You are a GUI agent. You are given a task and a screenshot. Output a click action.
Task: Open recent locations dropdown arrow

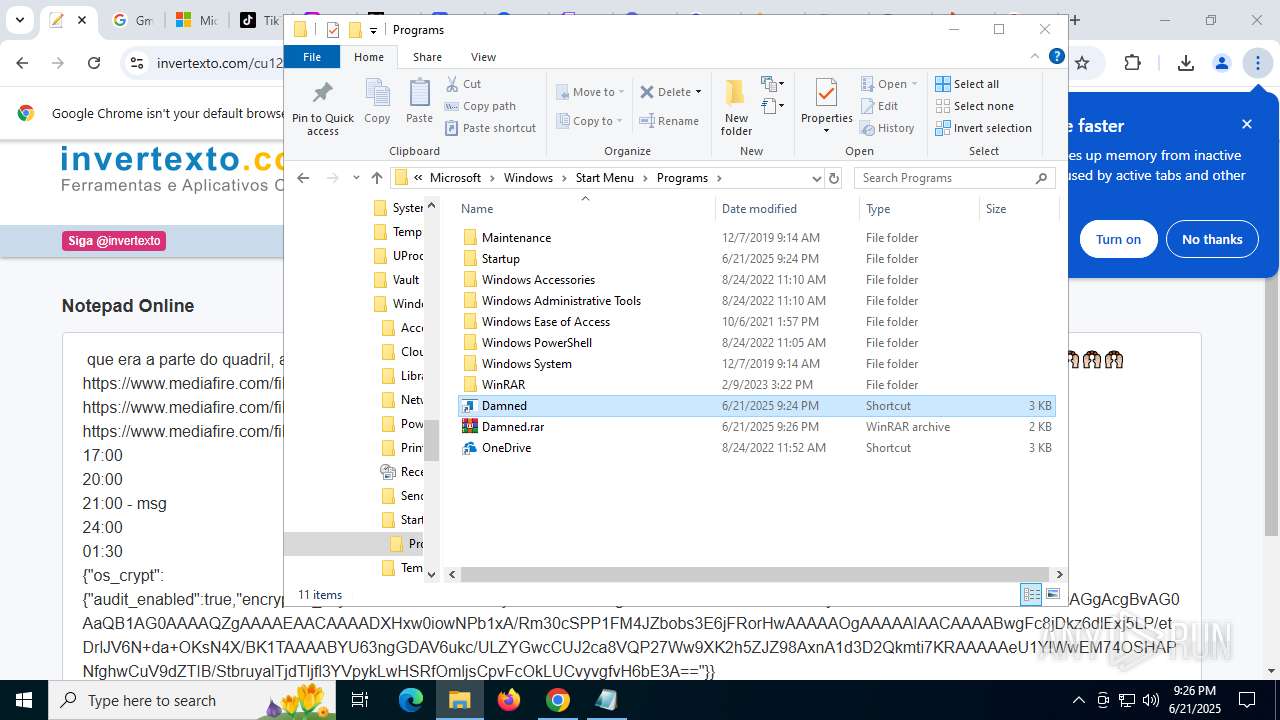click(356, 178)
